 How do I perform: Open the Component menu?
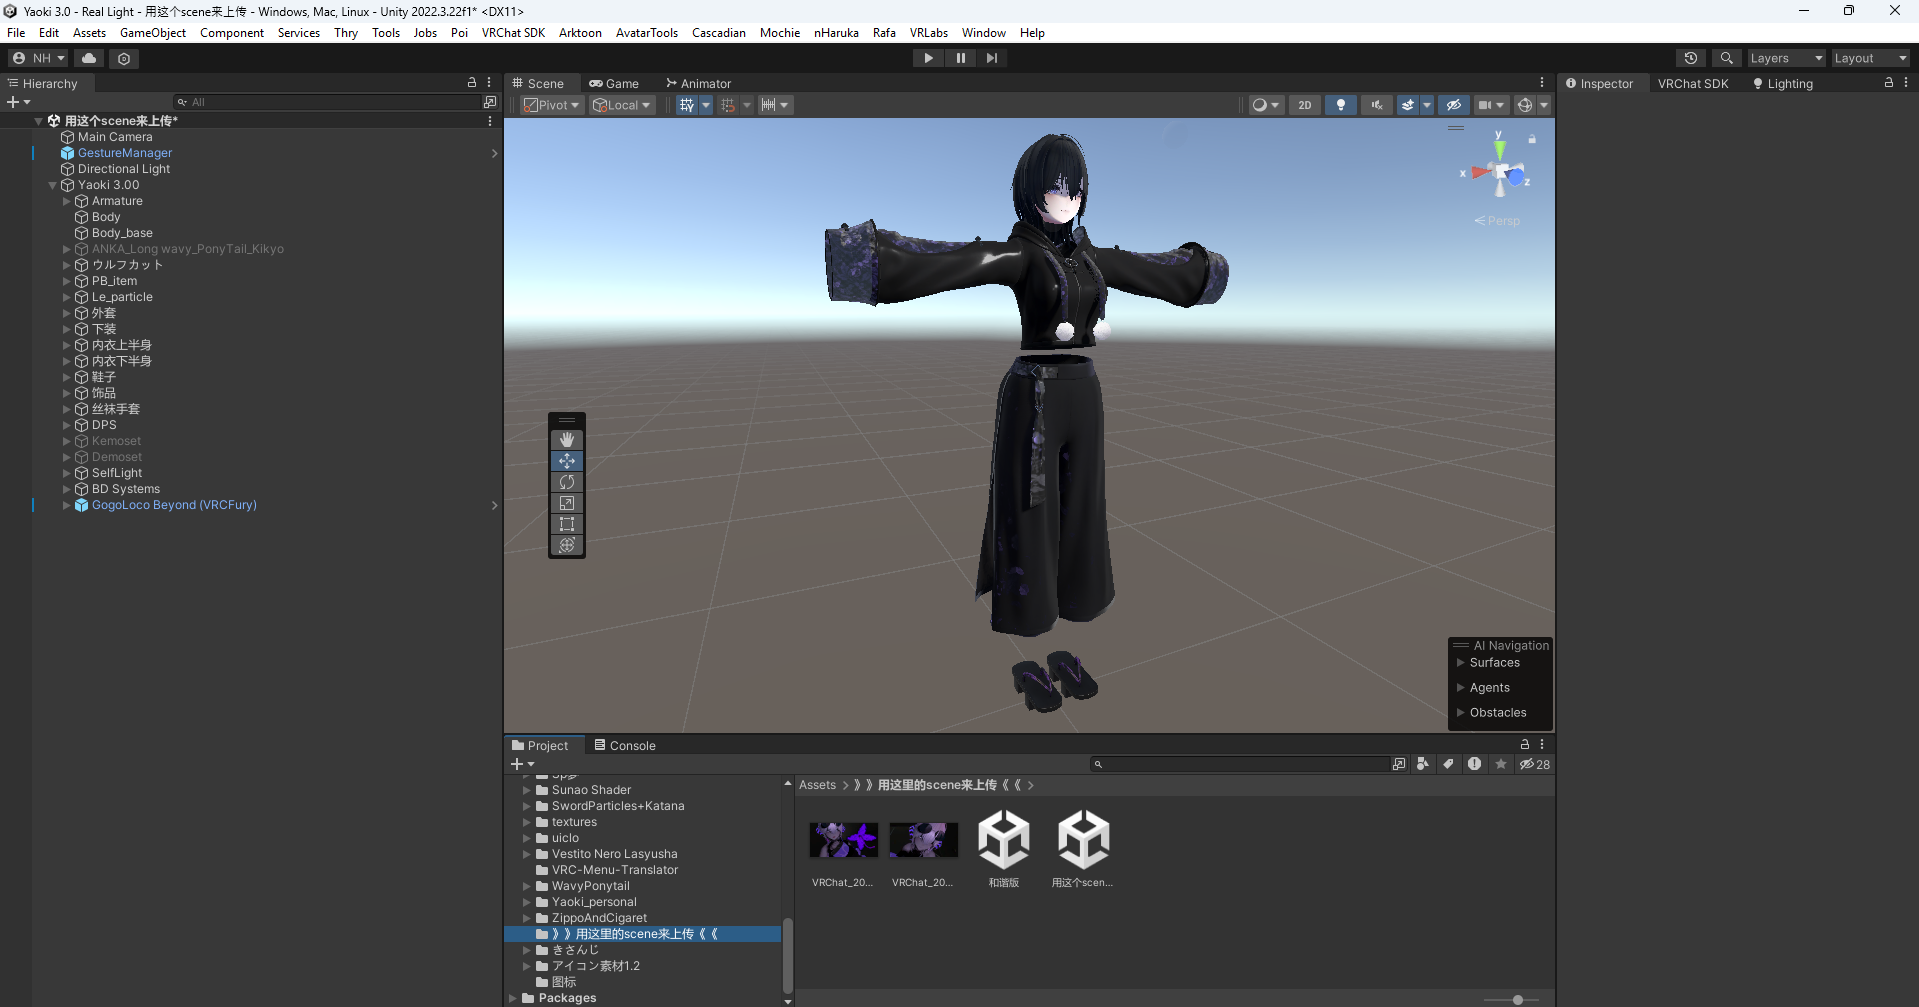[x=232, y=33]
